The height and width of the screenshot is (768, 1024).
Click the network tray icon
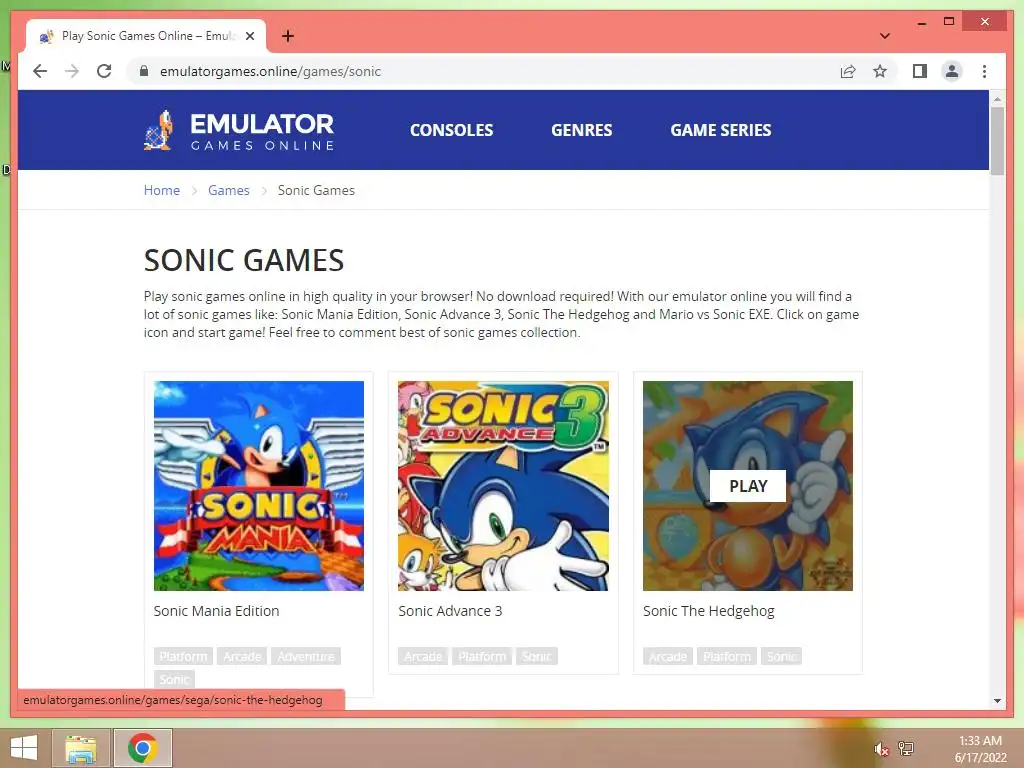[906, 748]
